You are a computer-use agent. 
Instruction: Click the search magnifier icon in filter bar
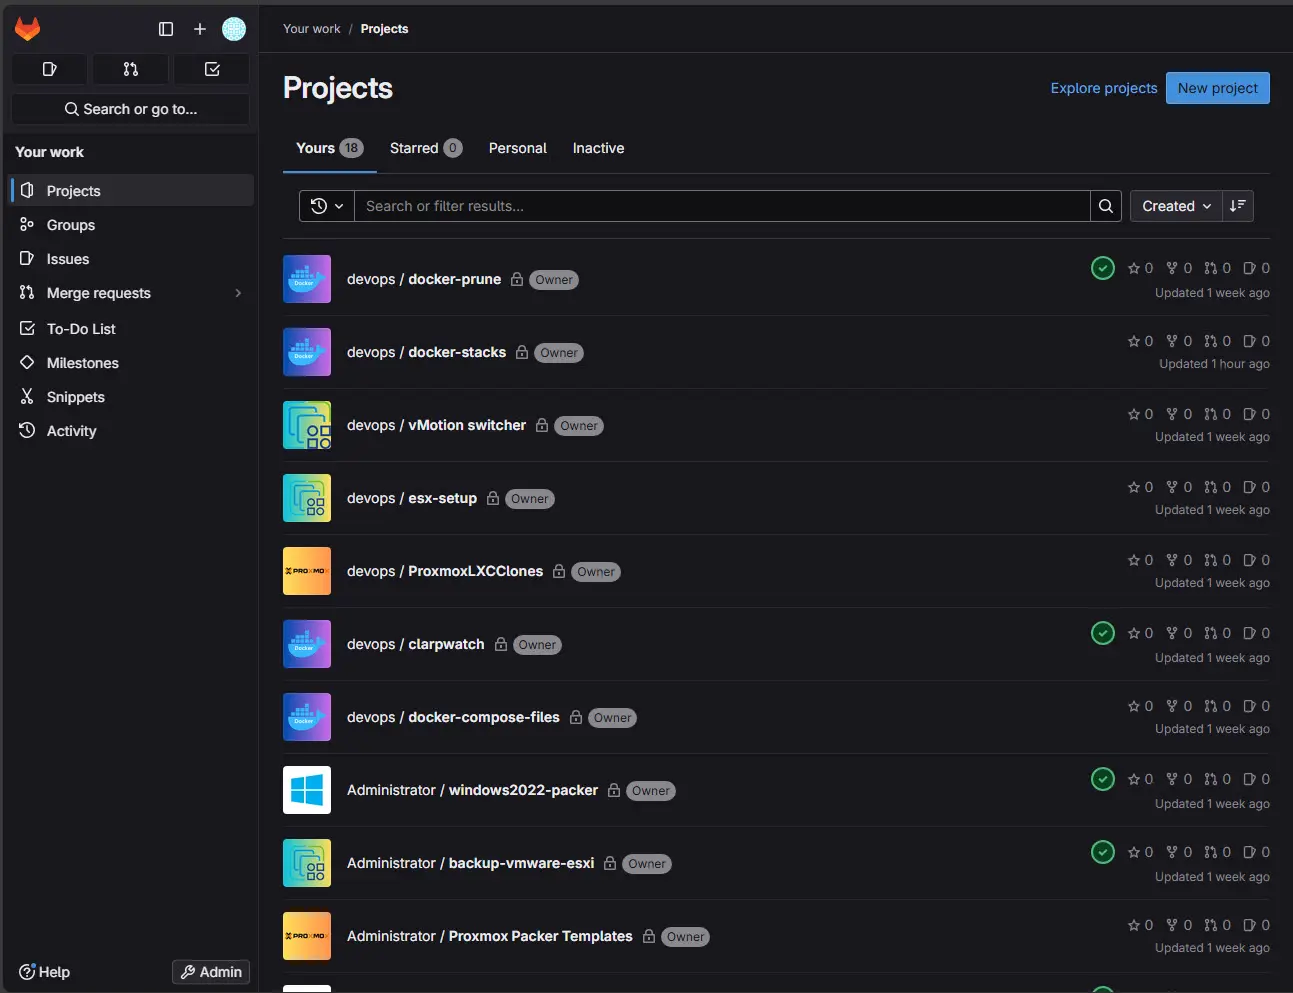click(1105, 206)
